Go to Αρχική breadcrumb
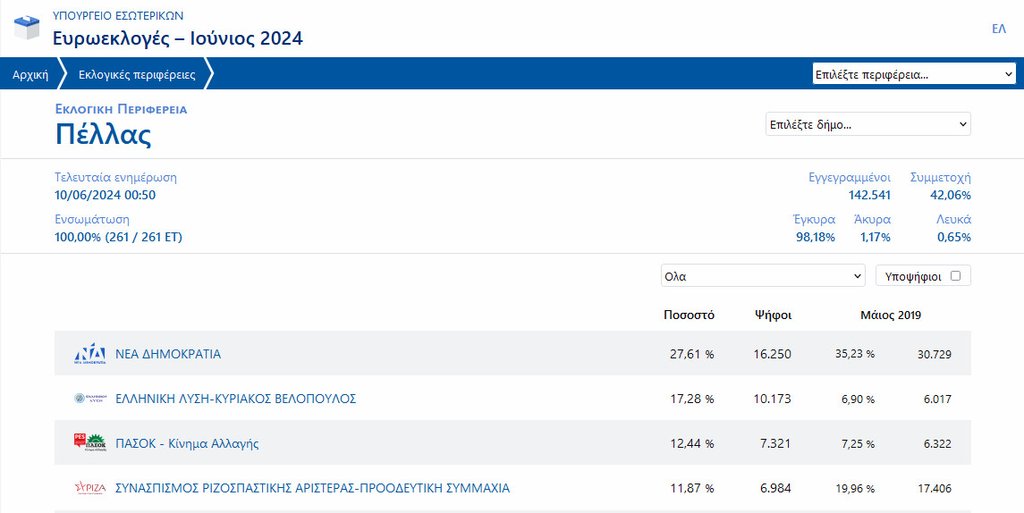This screenshot has height=513, width=1024. point(30,74)
